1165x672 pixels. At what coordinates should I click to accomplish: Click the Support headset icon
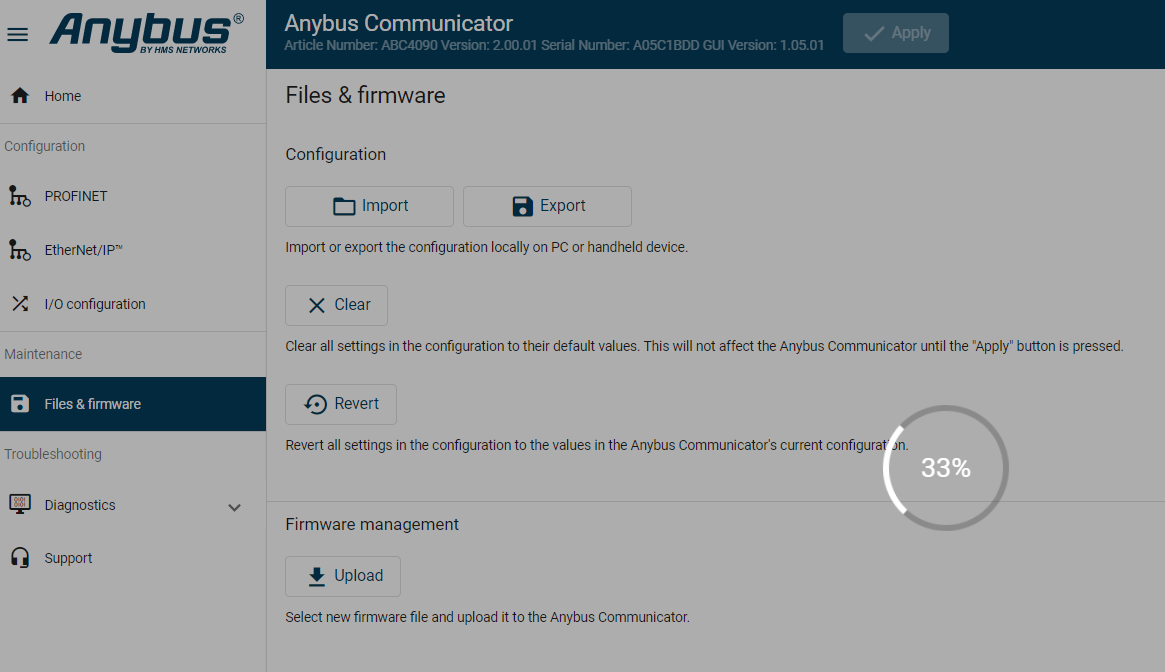click(x=20, y=558)
